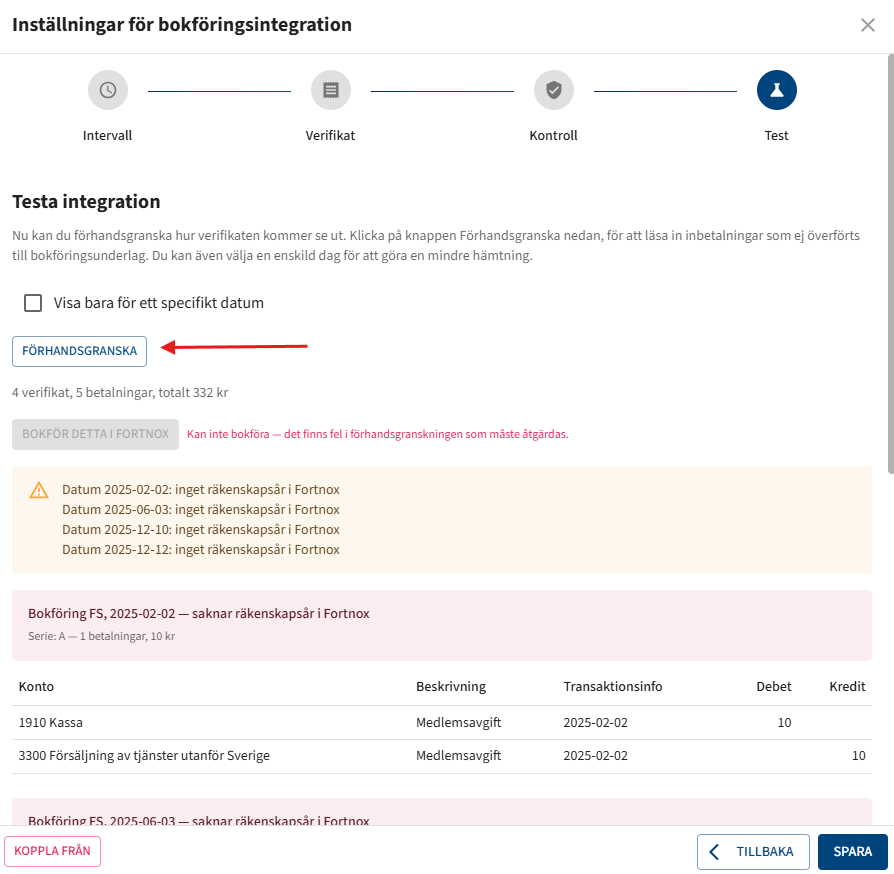Click the left chevron icon on the Tillbaka button
The image size is (894, 874).
(x=714, y=852)
